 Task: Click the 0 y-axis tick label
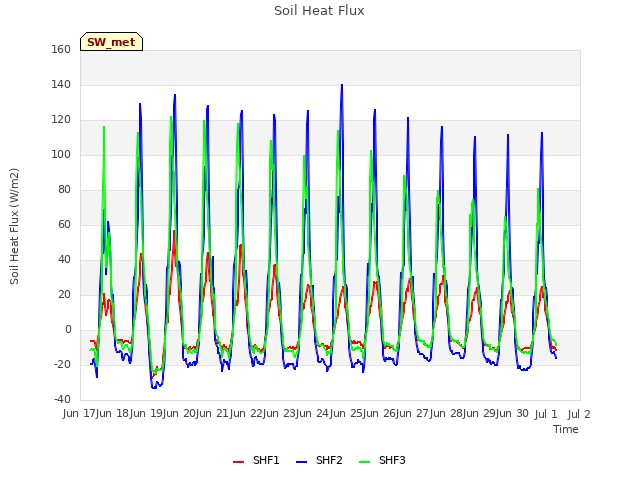(x=68, y=329)
